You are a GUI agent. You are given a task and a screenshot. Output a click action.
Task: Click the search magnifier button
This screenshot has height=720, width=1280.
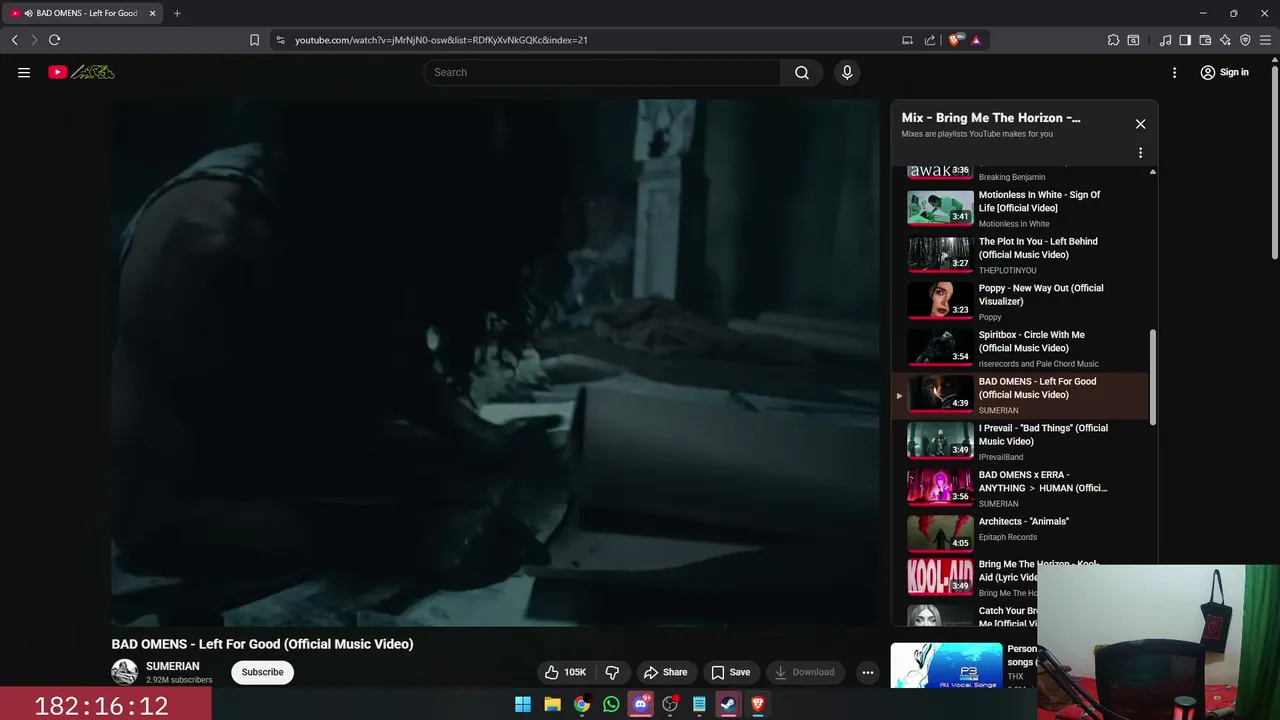click(x=802, y=72)
